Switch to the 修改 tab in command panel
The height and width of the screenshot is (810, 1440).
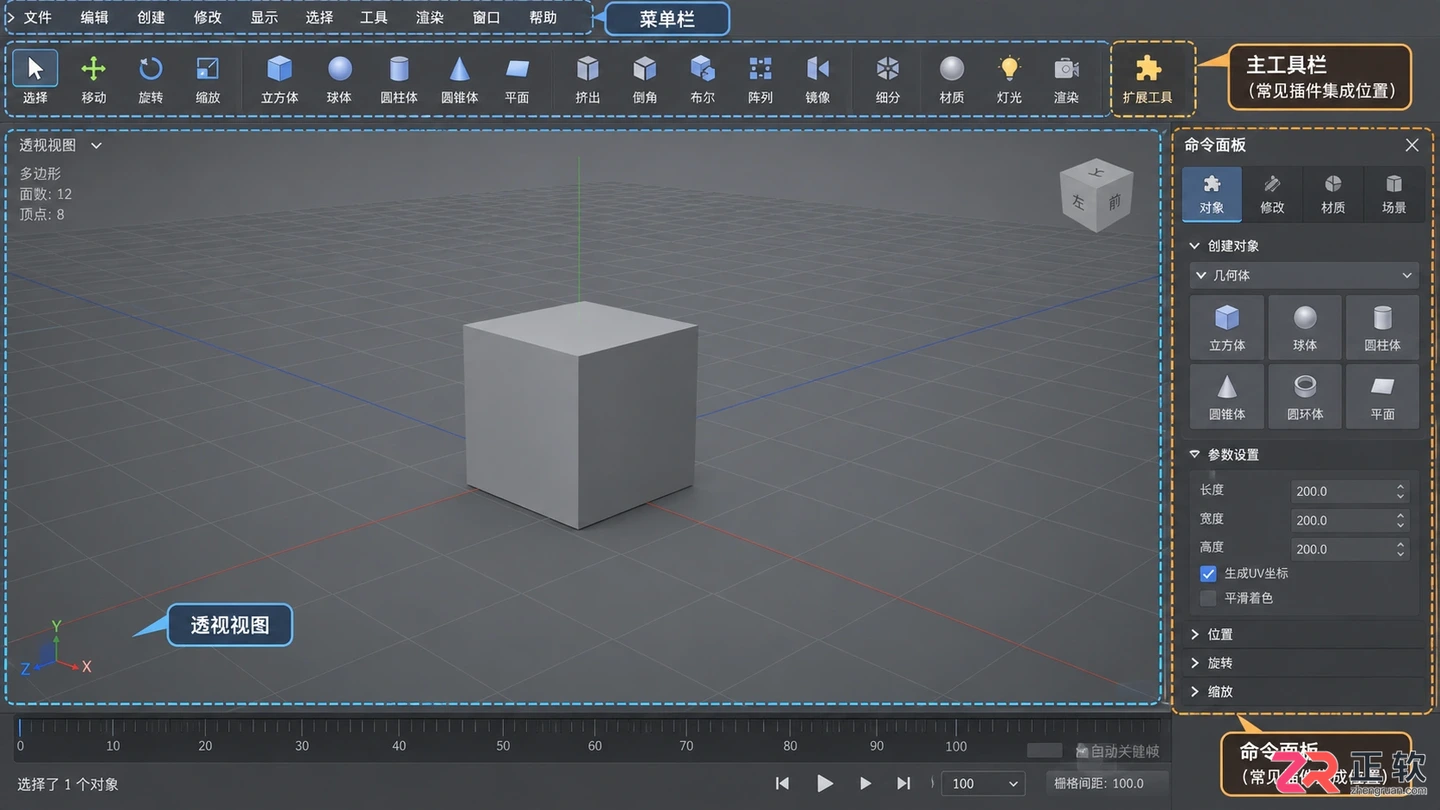(1272, 194)
